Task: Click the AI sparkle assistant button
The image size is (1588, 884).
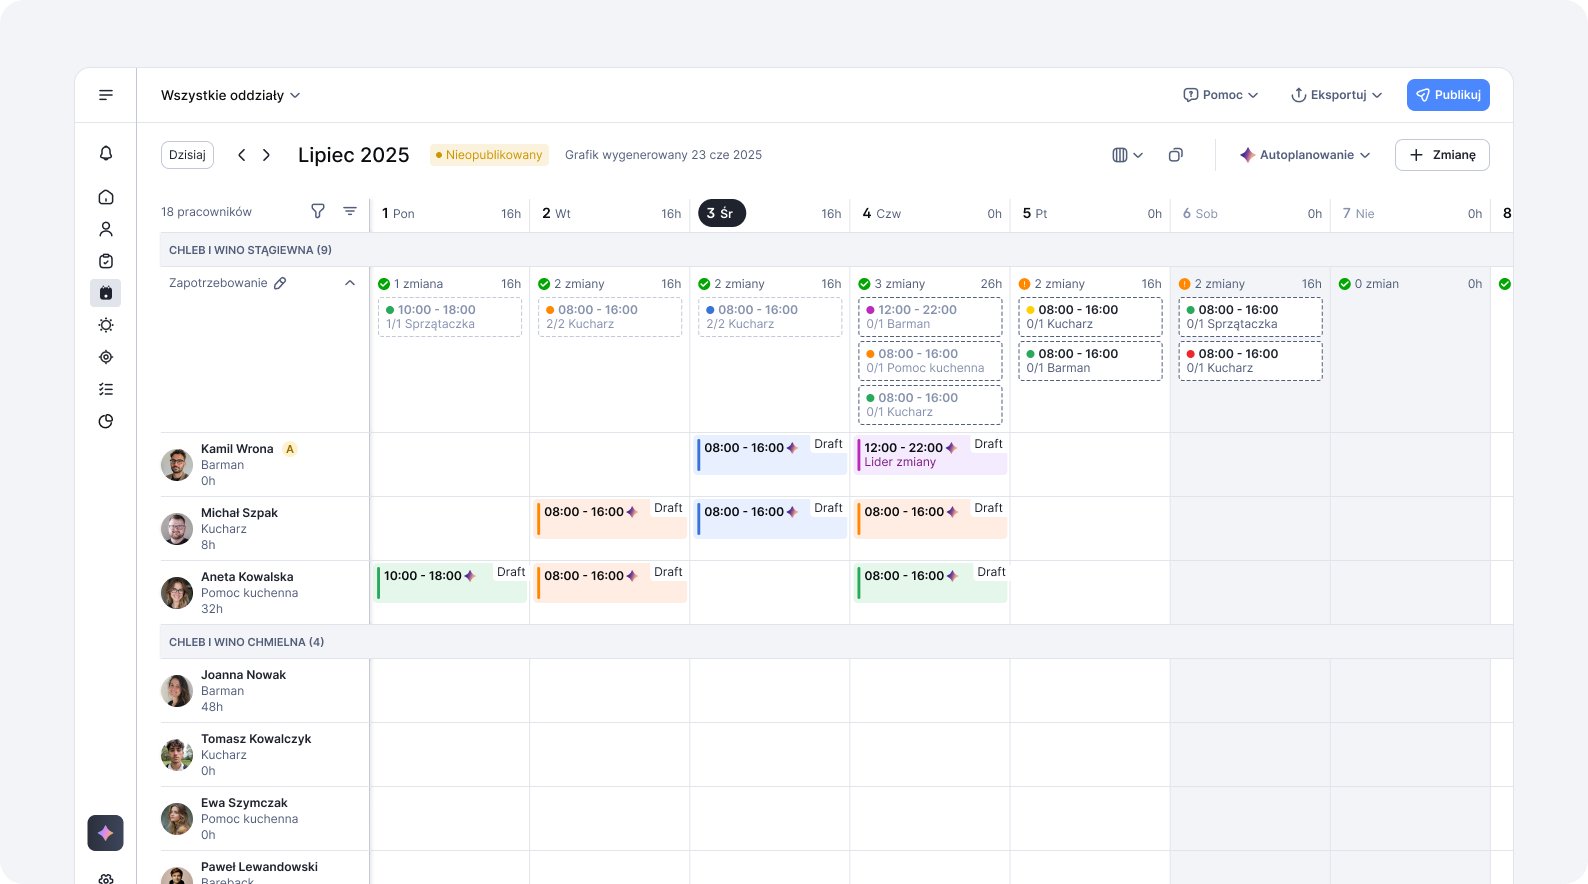Action: [x=106, y=833]
